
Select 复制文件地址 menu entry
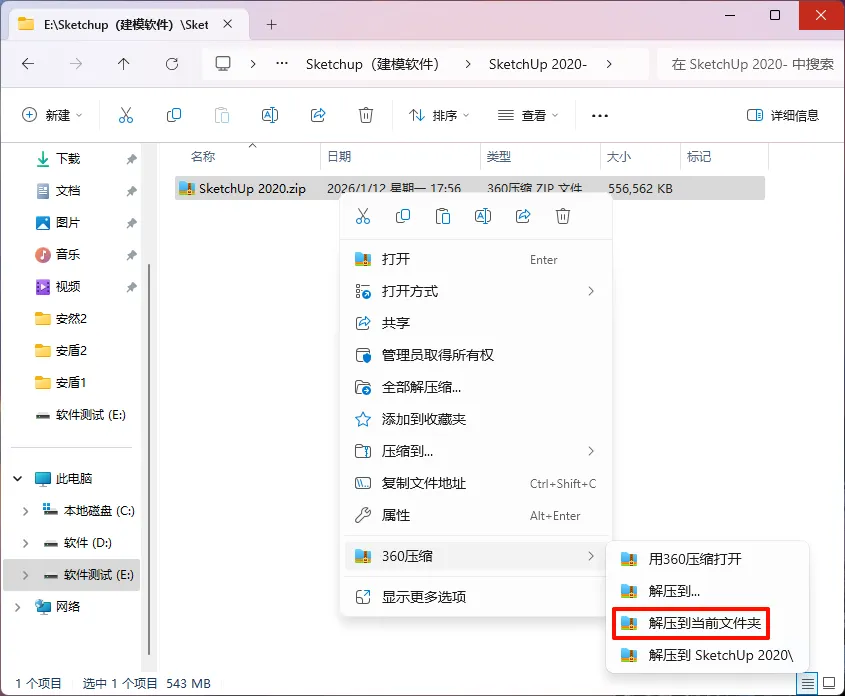476,484
